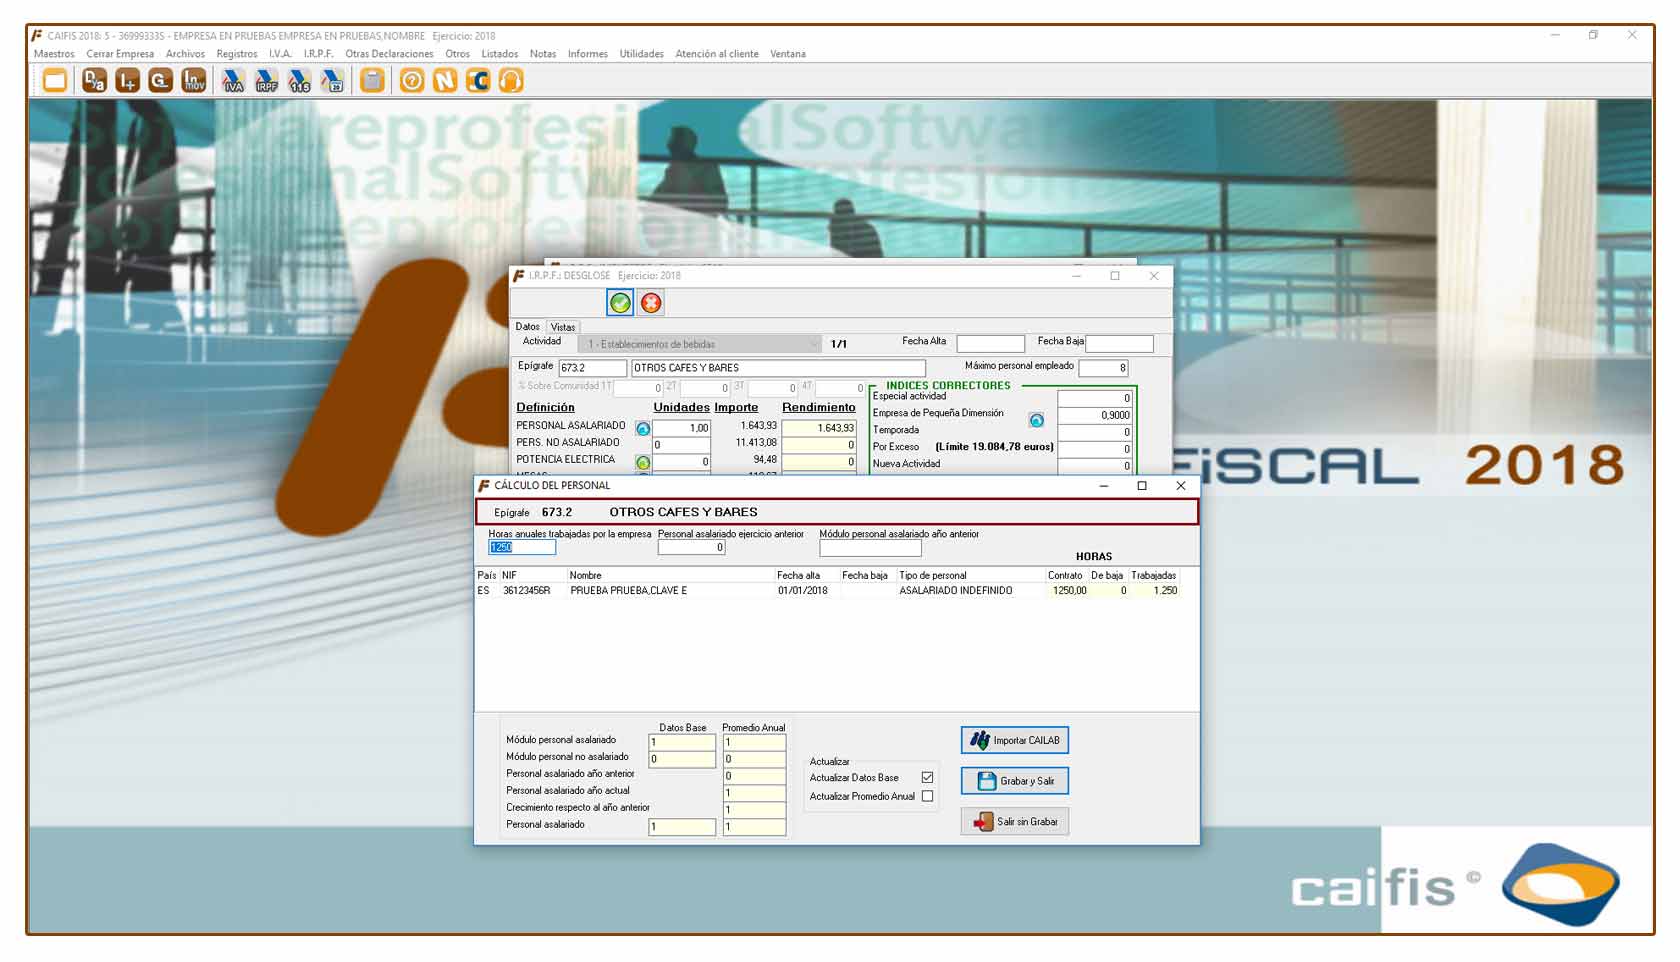Click Cerrar Empresa in the menu bar
Viewport: 1680px width, 962px height.
tap(120, 54)
